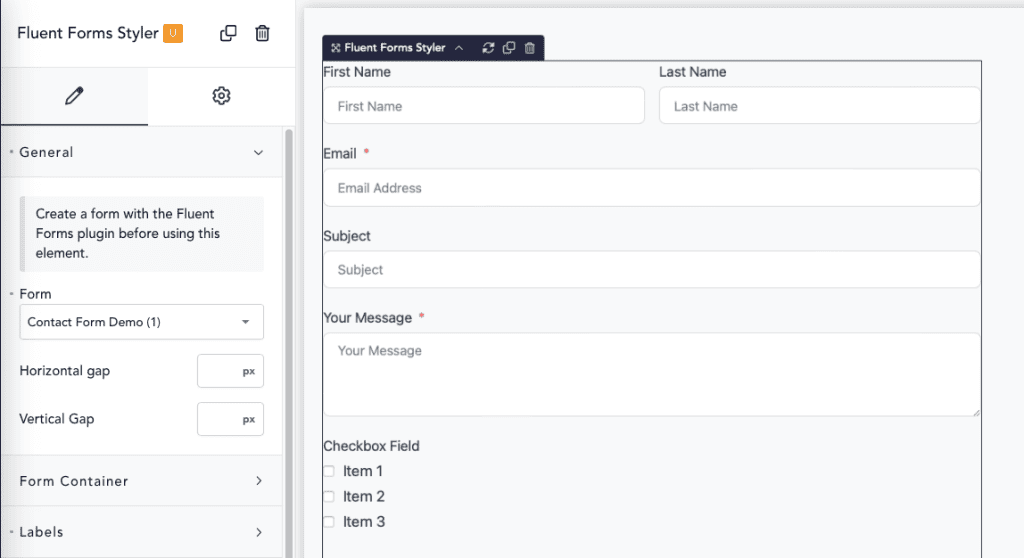Image resolution: width=1024 pixels, height=558 pixels.
Task: Expand the Form Container section
Action: pos(141,481)
